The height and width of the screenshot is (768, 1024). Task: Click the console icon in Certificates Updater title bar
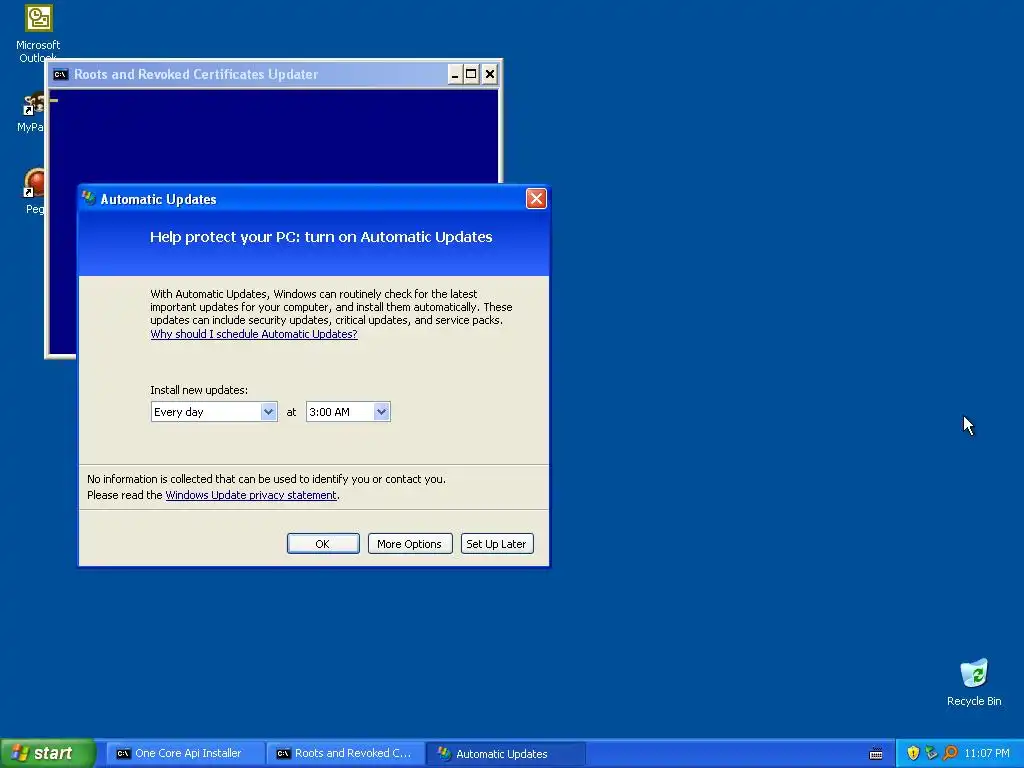[x=60, y=74]
